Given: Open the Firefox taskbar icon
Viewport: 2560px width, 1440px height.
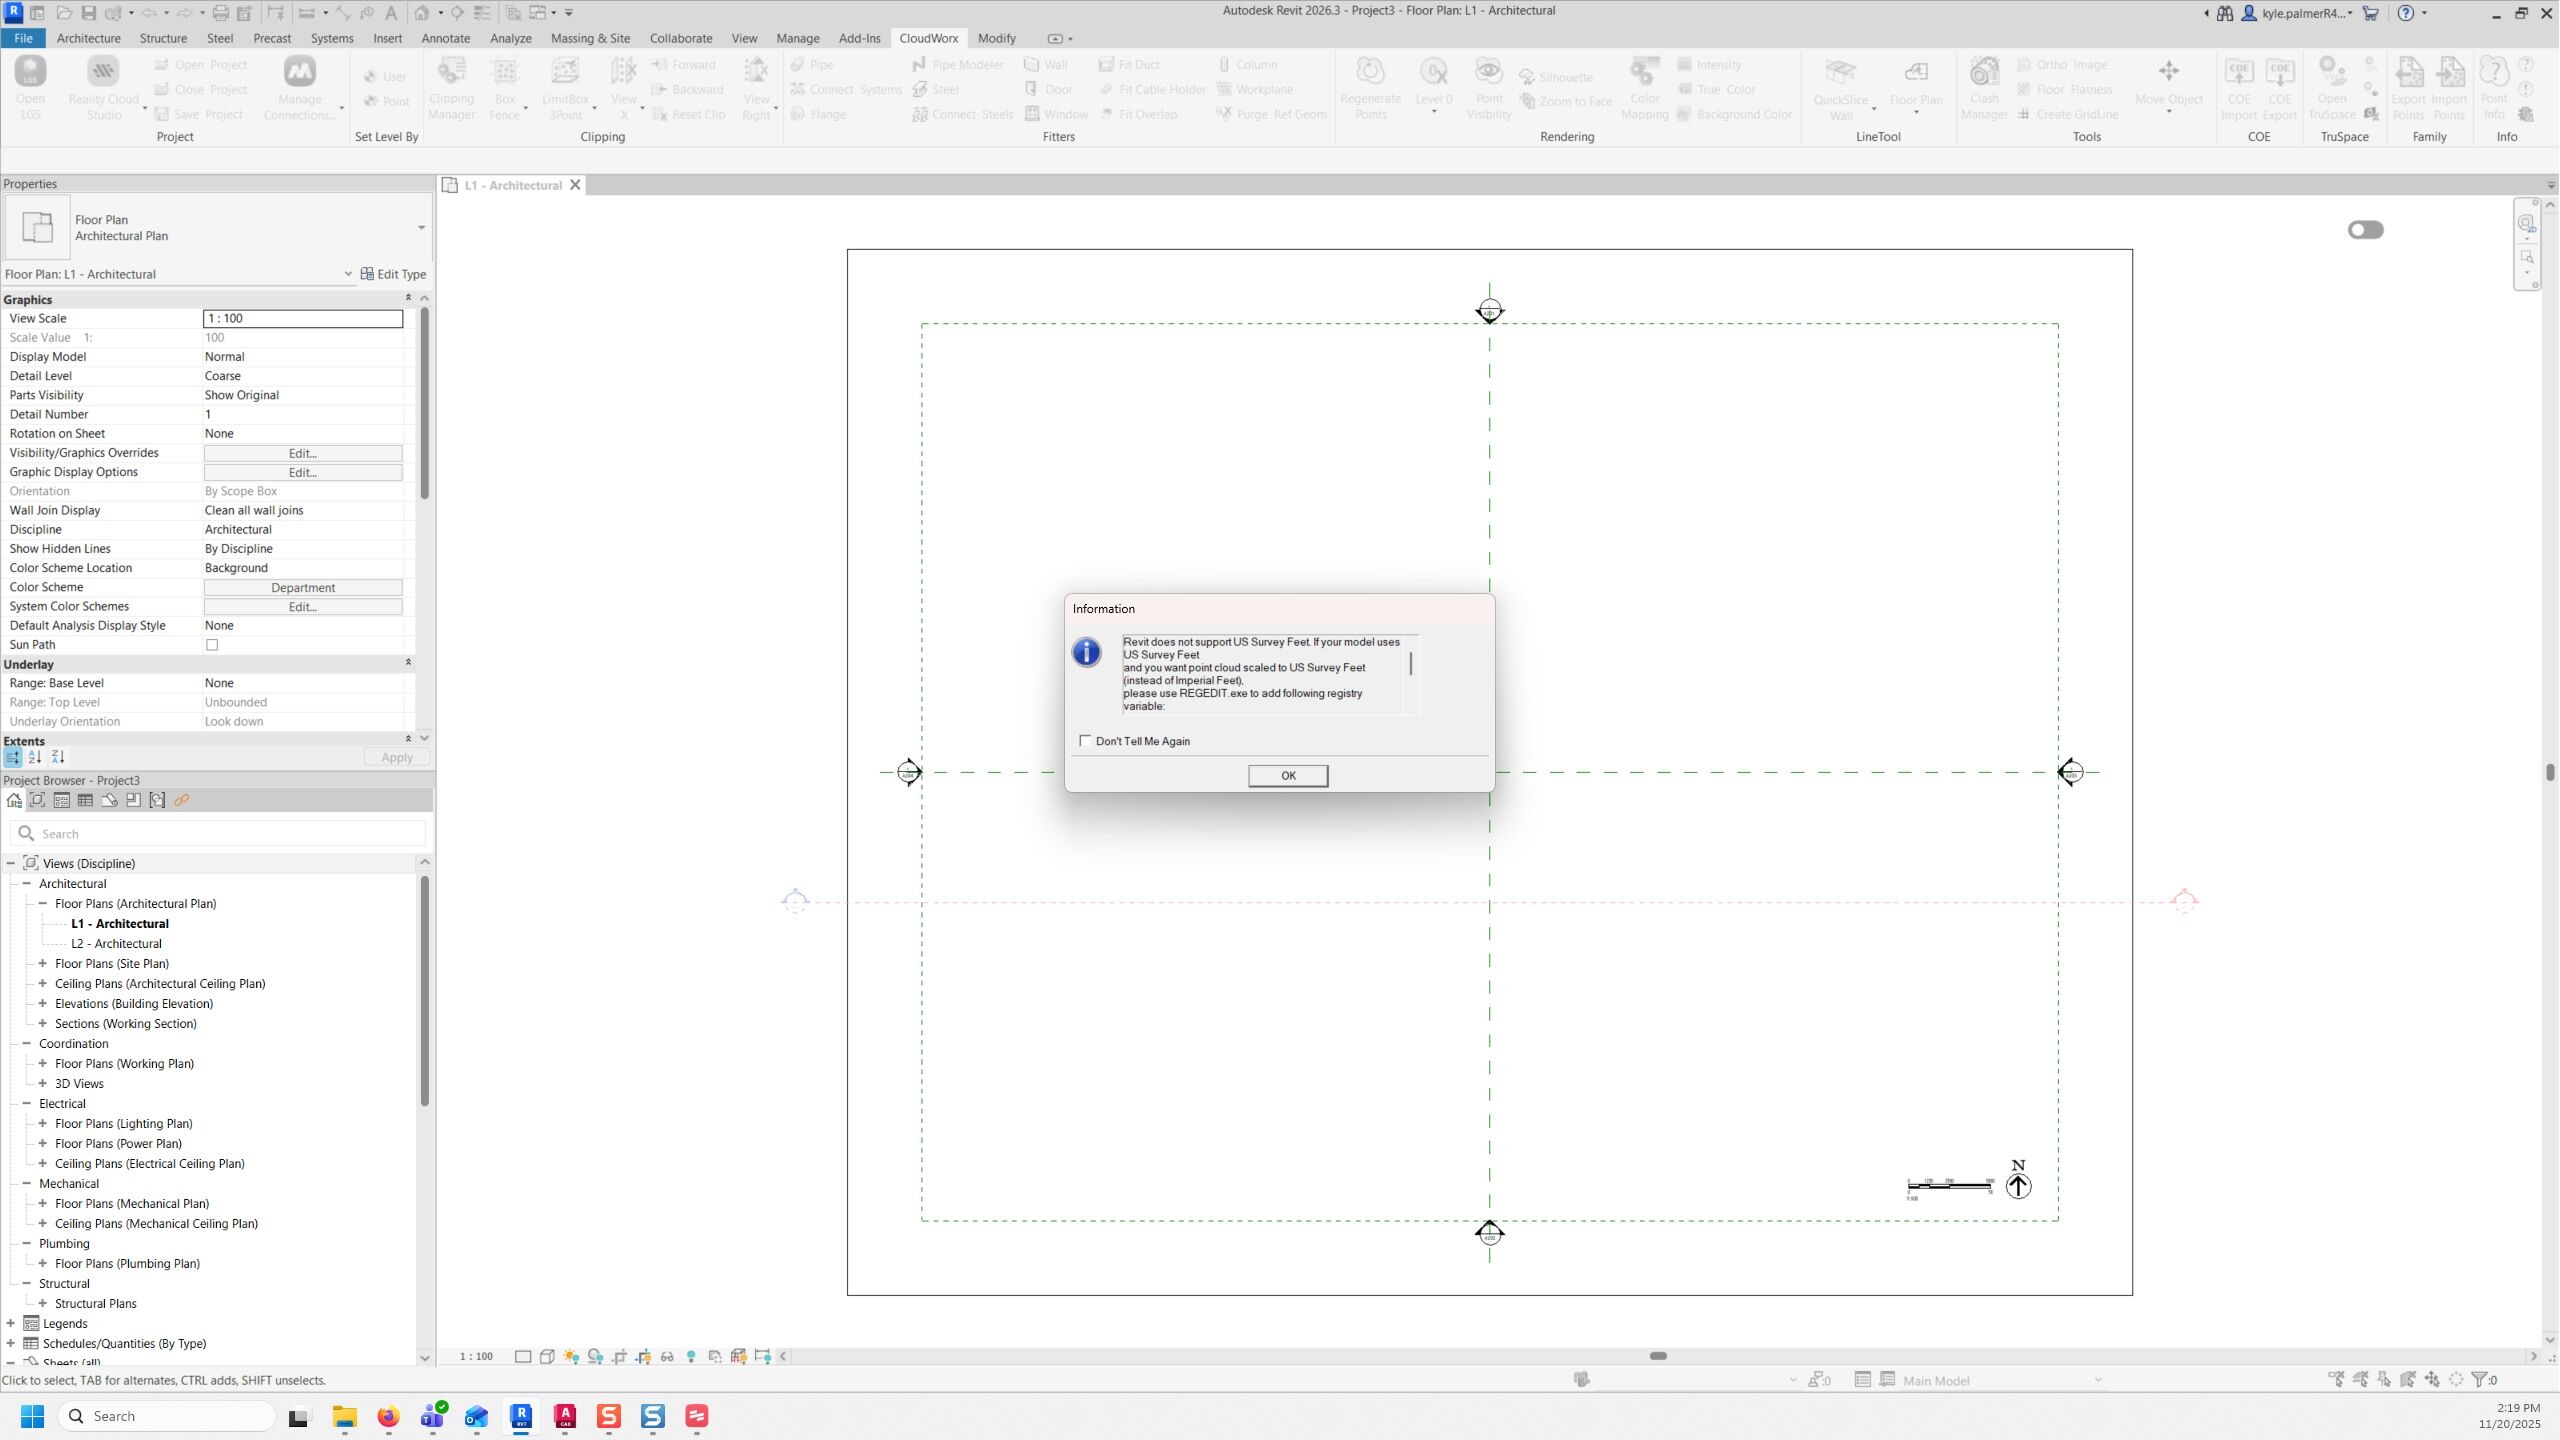Looking at the screenshot, I should [388, 1416].
